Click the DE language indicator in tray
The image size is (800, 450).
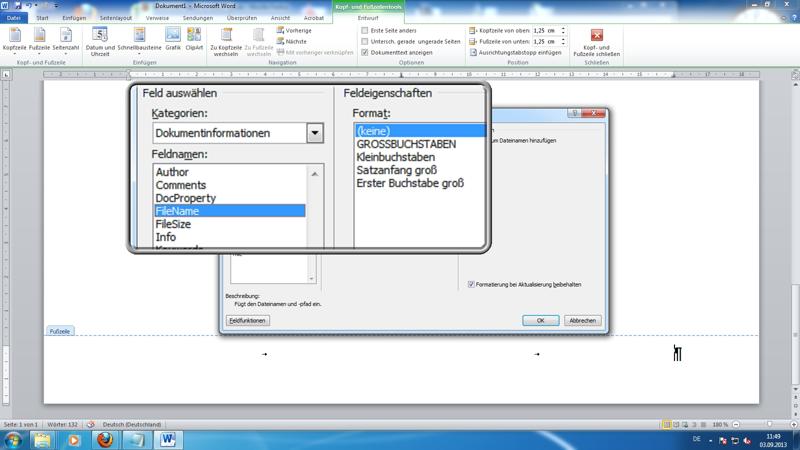pos(696,439)
